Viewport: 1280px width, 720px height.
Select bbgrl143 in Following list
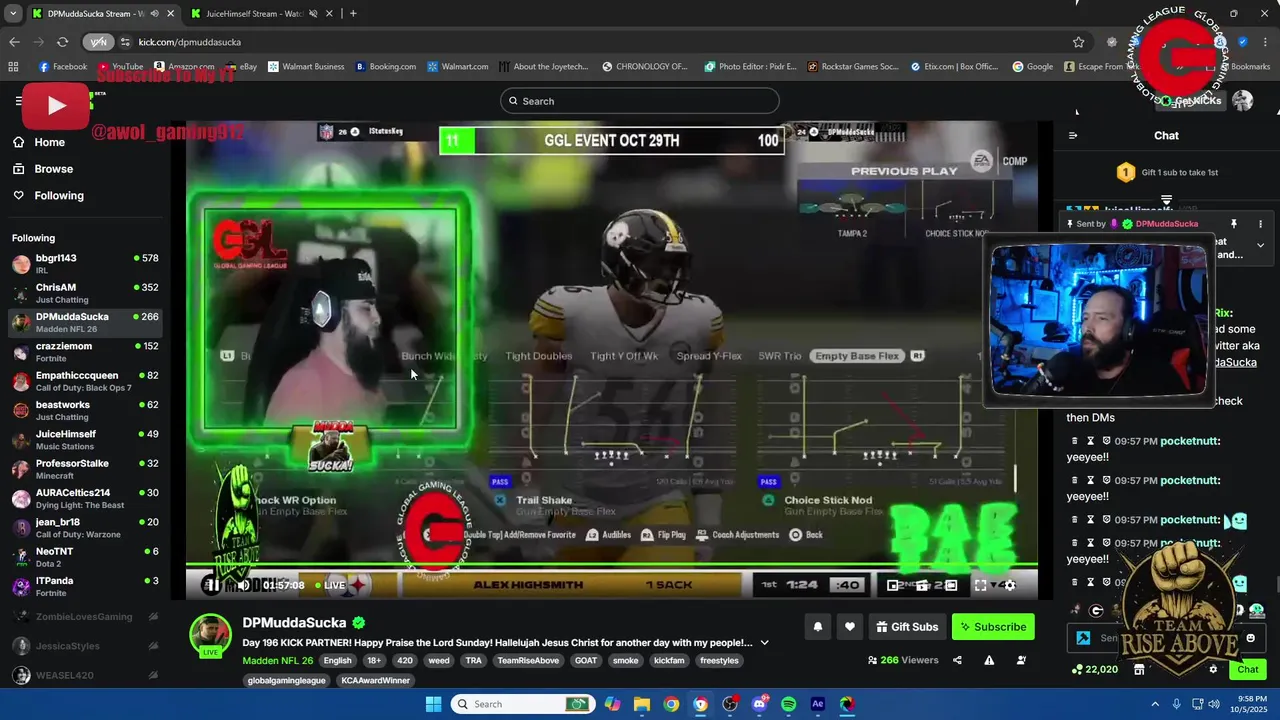pyautogui.click(x=85, y=264)
